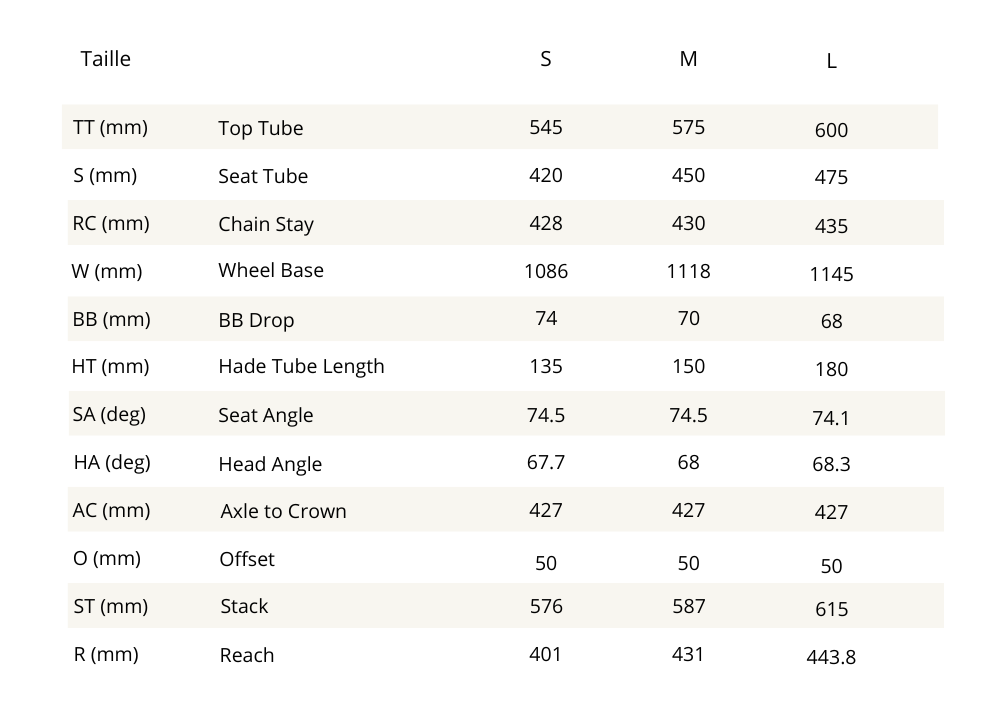Click the BB Drop row label
This screenshot has width=1000, height=707.
[x=256, y=321]
